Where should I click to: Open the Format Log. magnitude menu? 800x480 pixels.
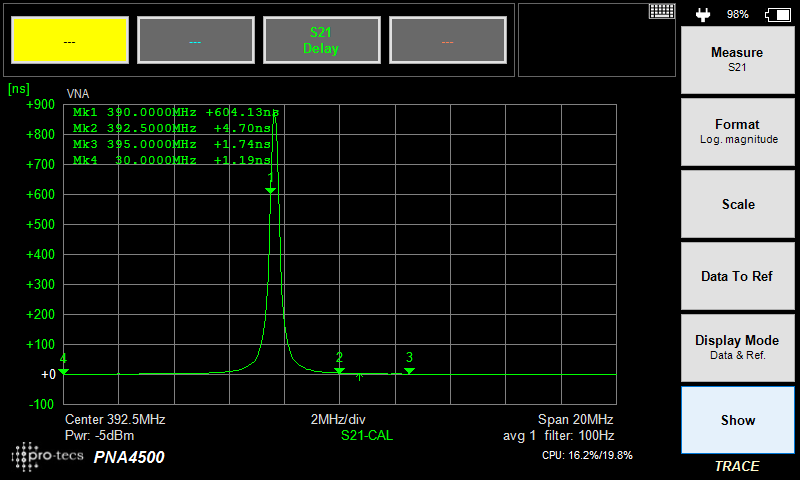[737, 132]
